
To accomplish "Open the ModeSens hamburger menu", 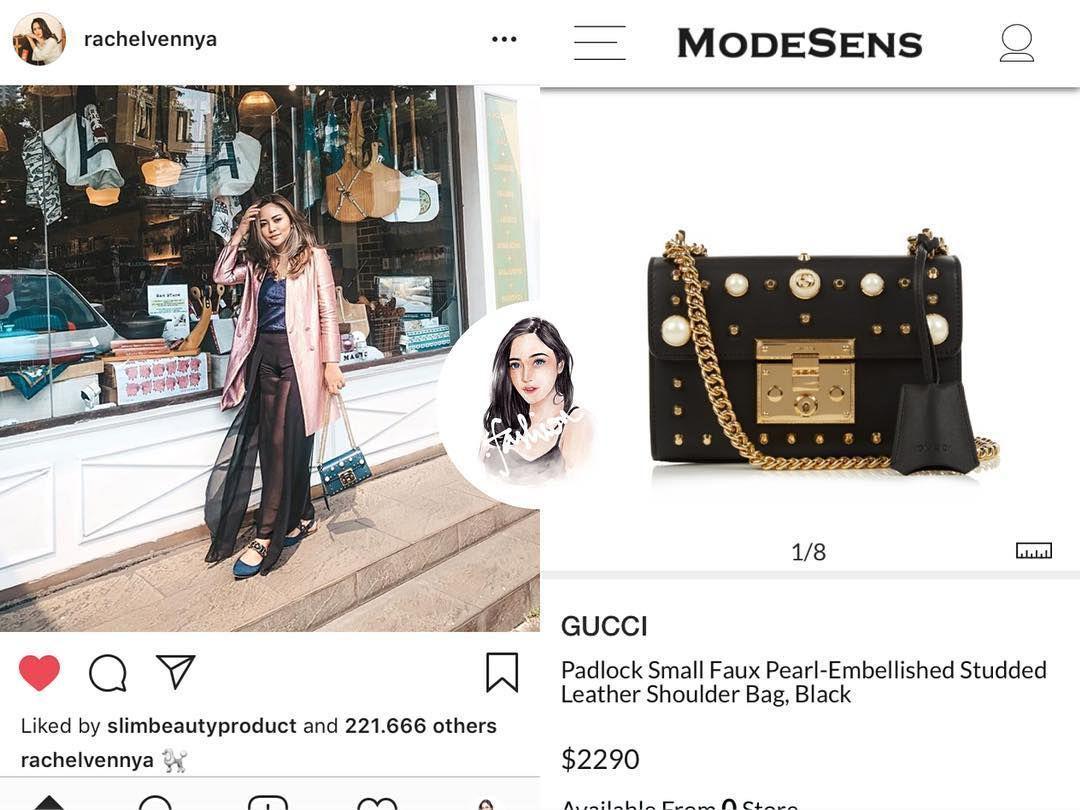I will pos(599,43).
